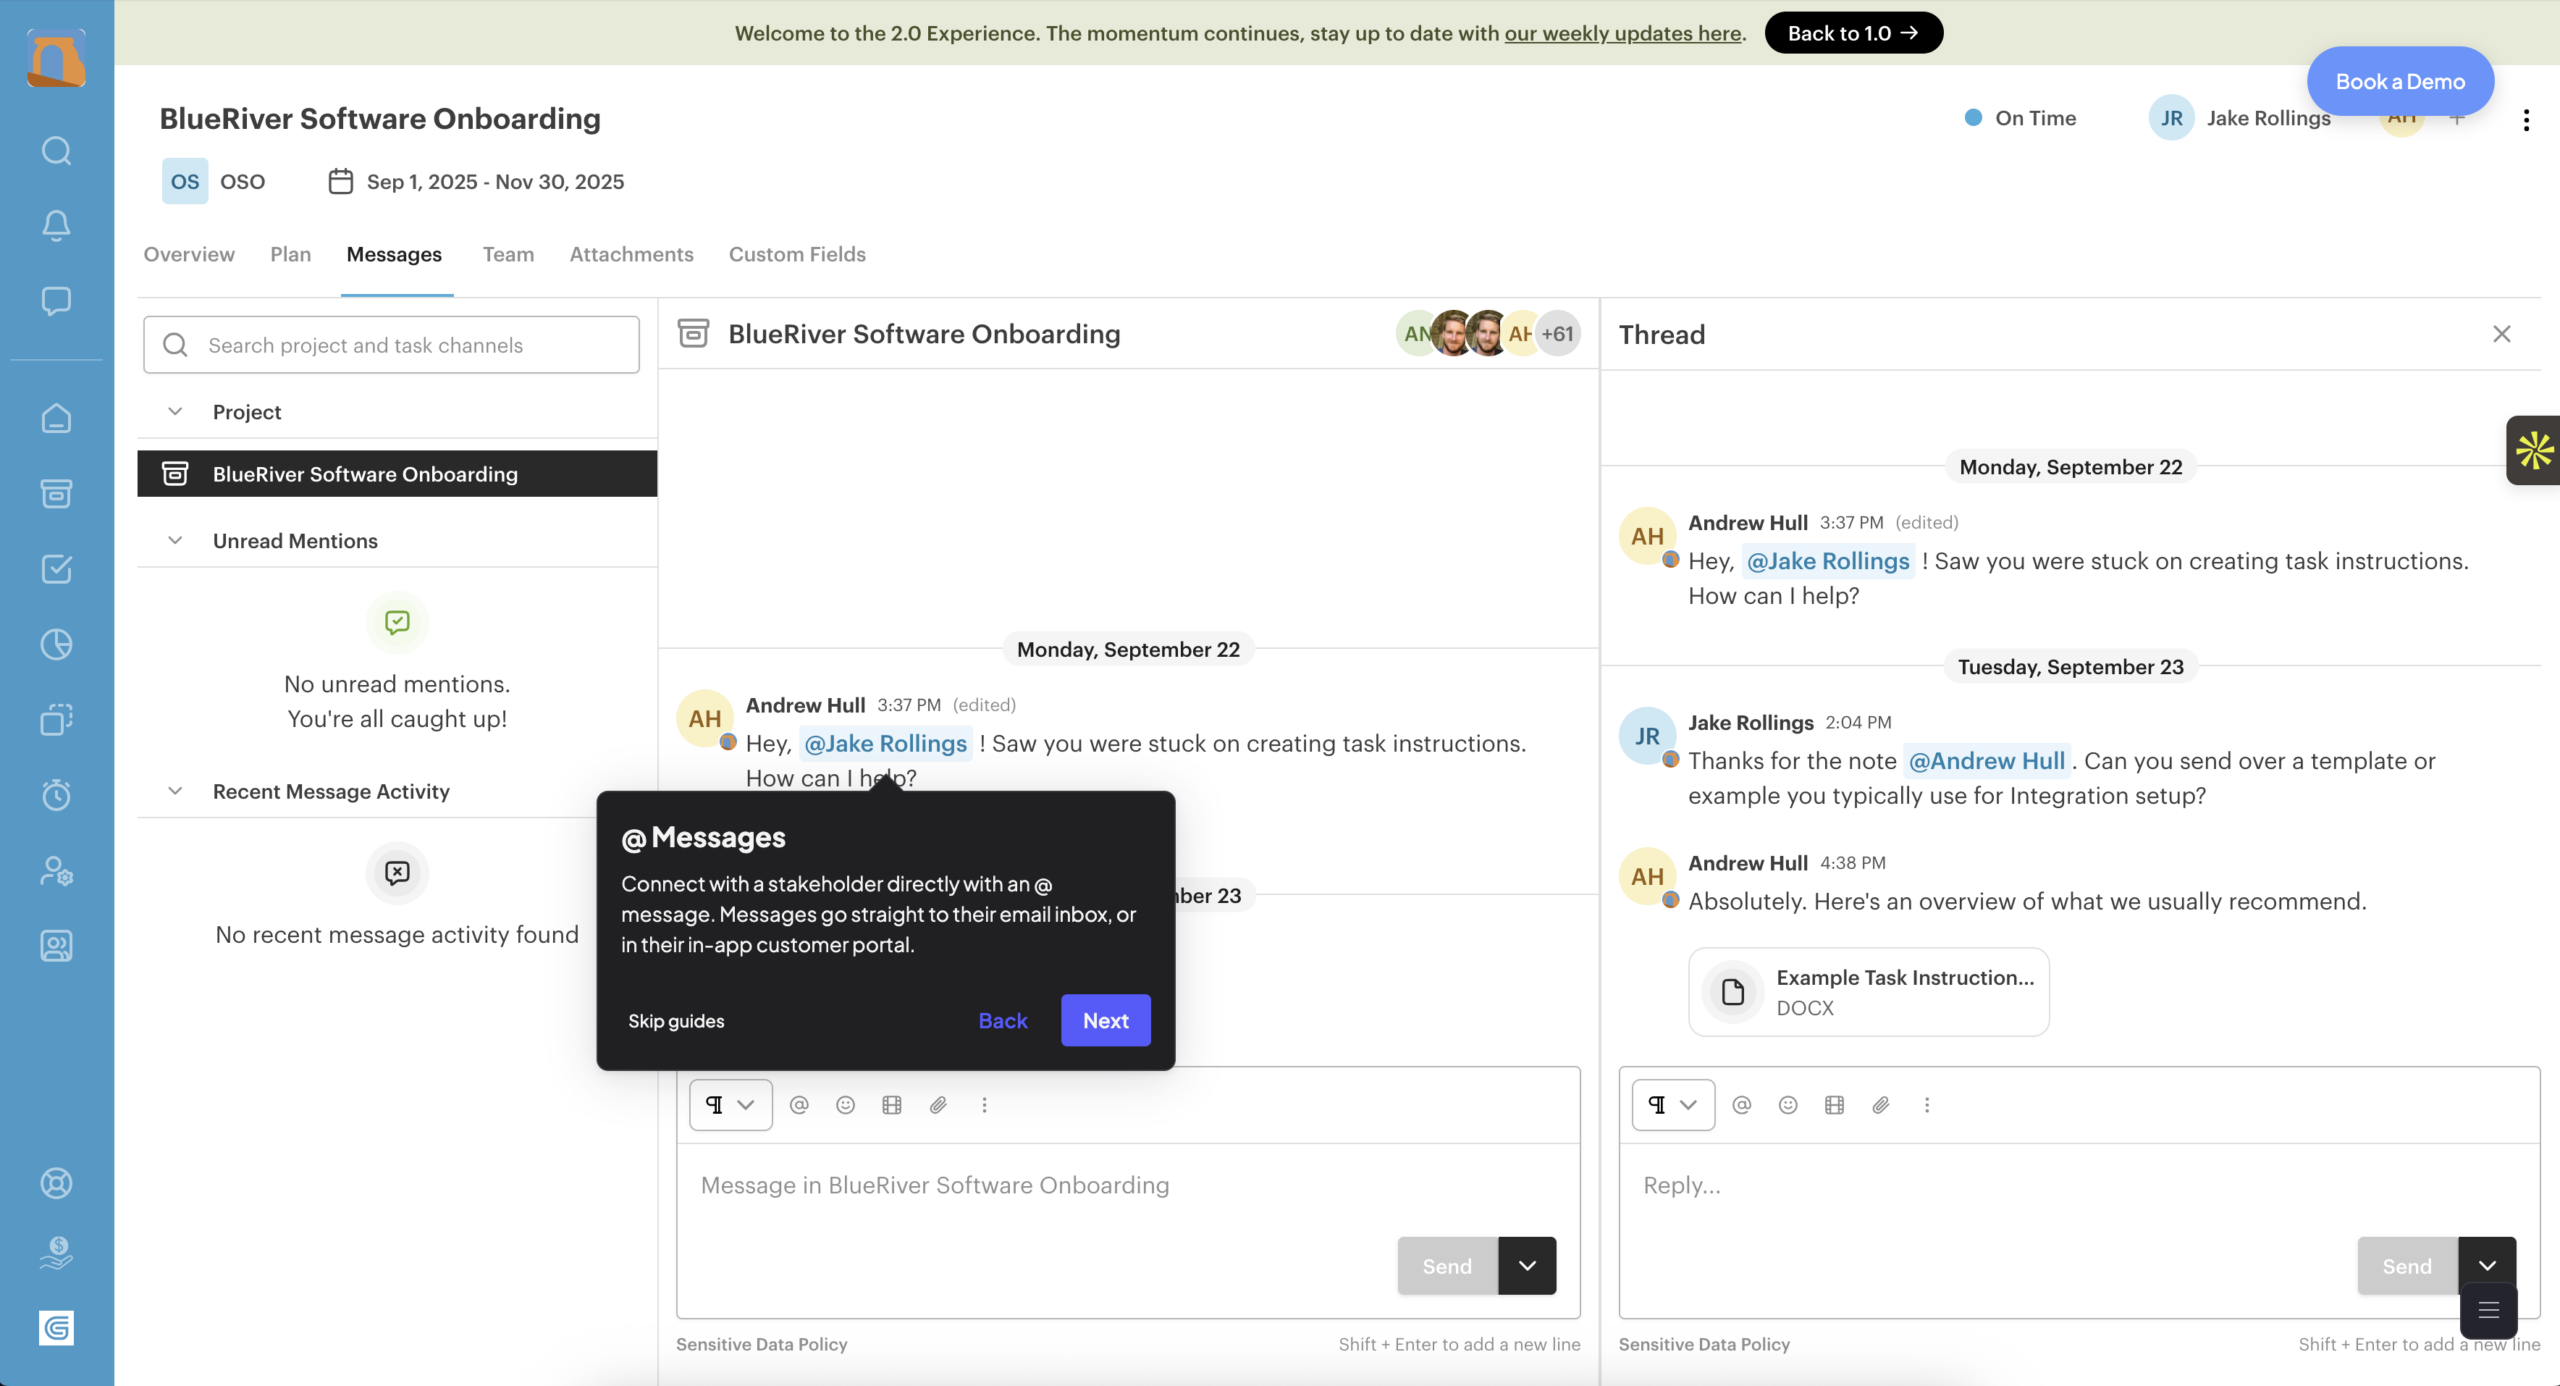Viewport: 2560px width, 1386px height.
Task: Open home icon in left sidebar
Action: [56, 418]
